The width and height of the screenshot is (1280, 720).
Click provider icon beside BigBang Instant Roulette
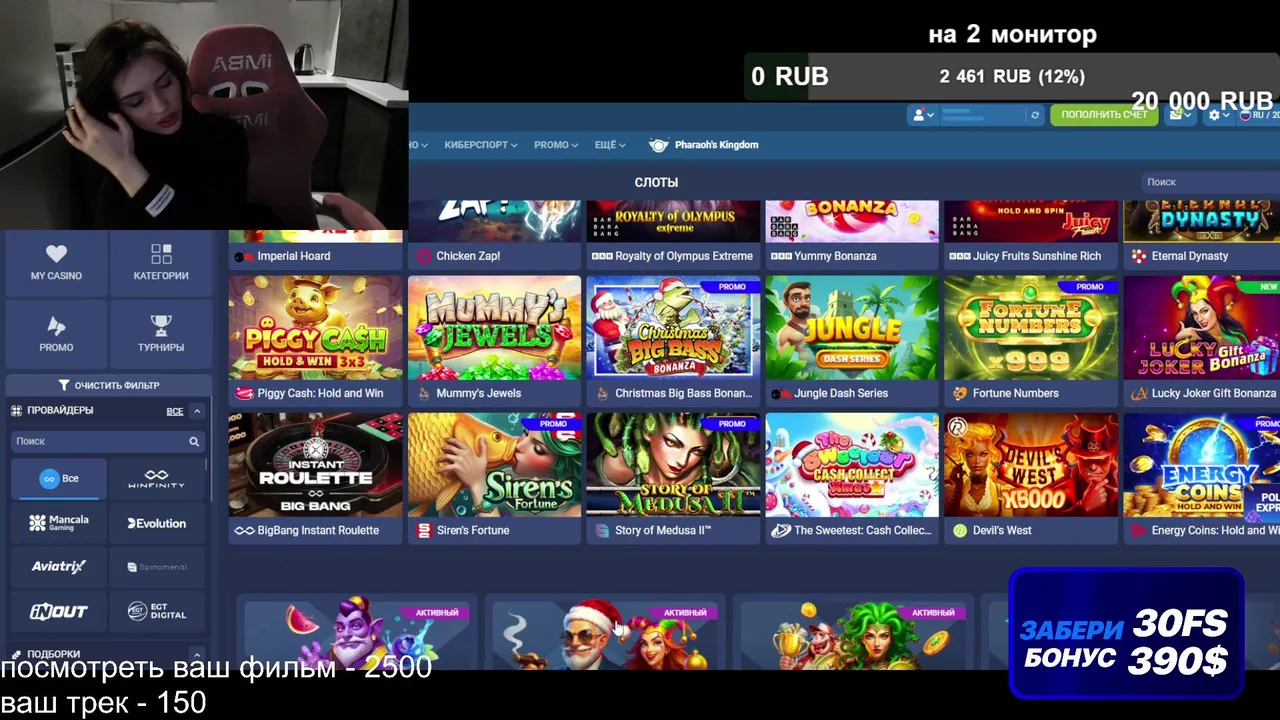242,530
